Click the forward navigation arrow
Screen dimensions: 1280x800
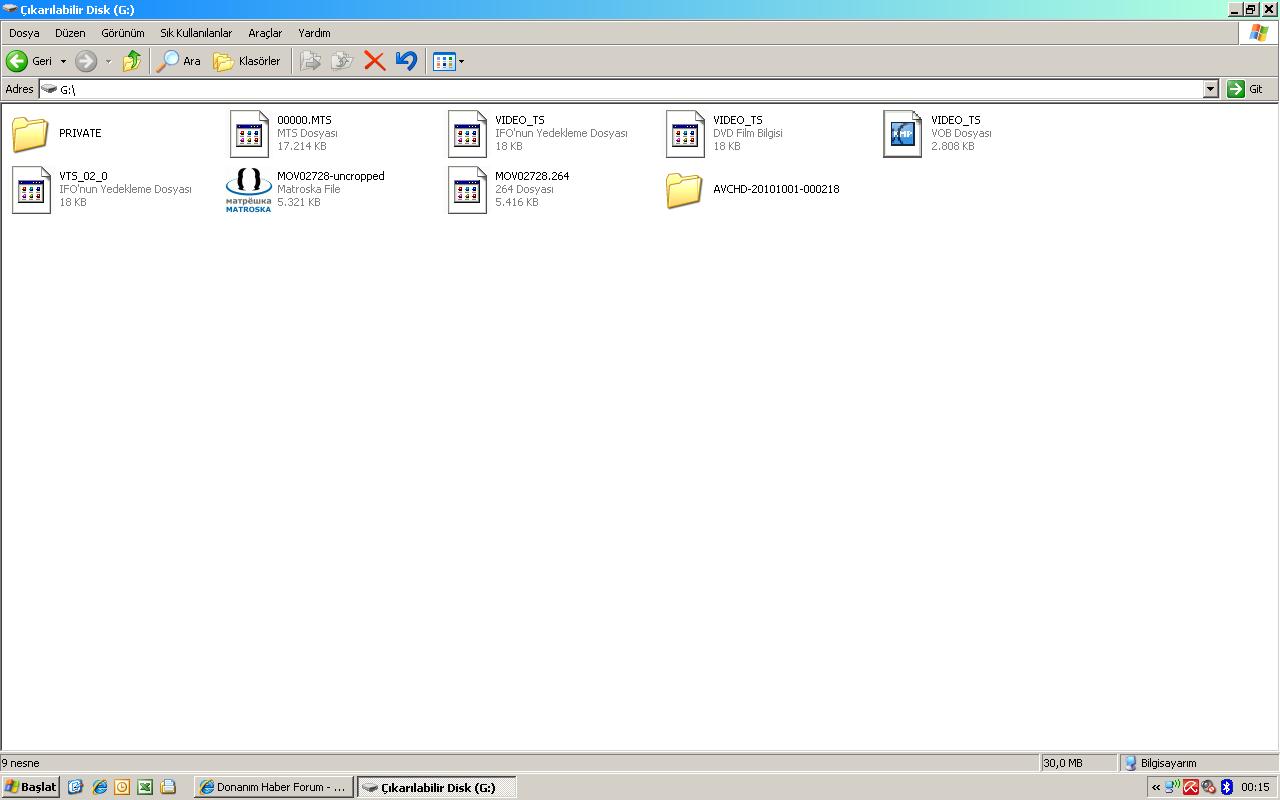coord(87,61)
